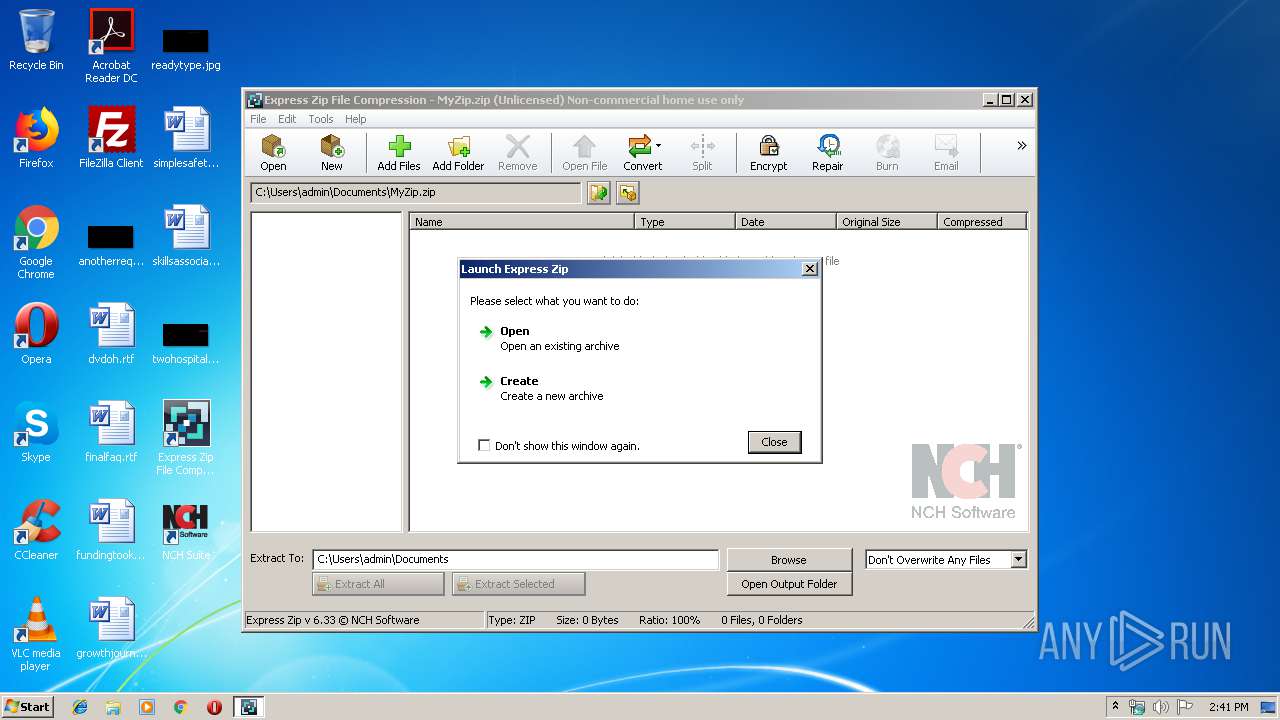Click the Extract All button
The image size is (1280, 720).
click(378, 584)
